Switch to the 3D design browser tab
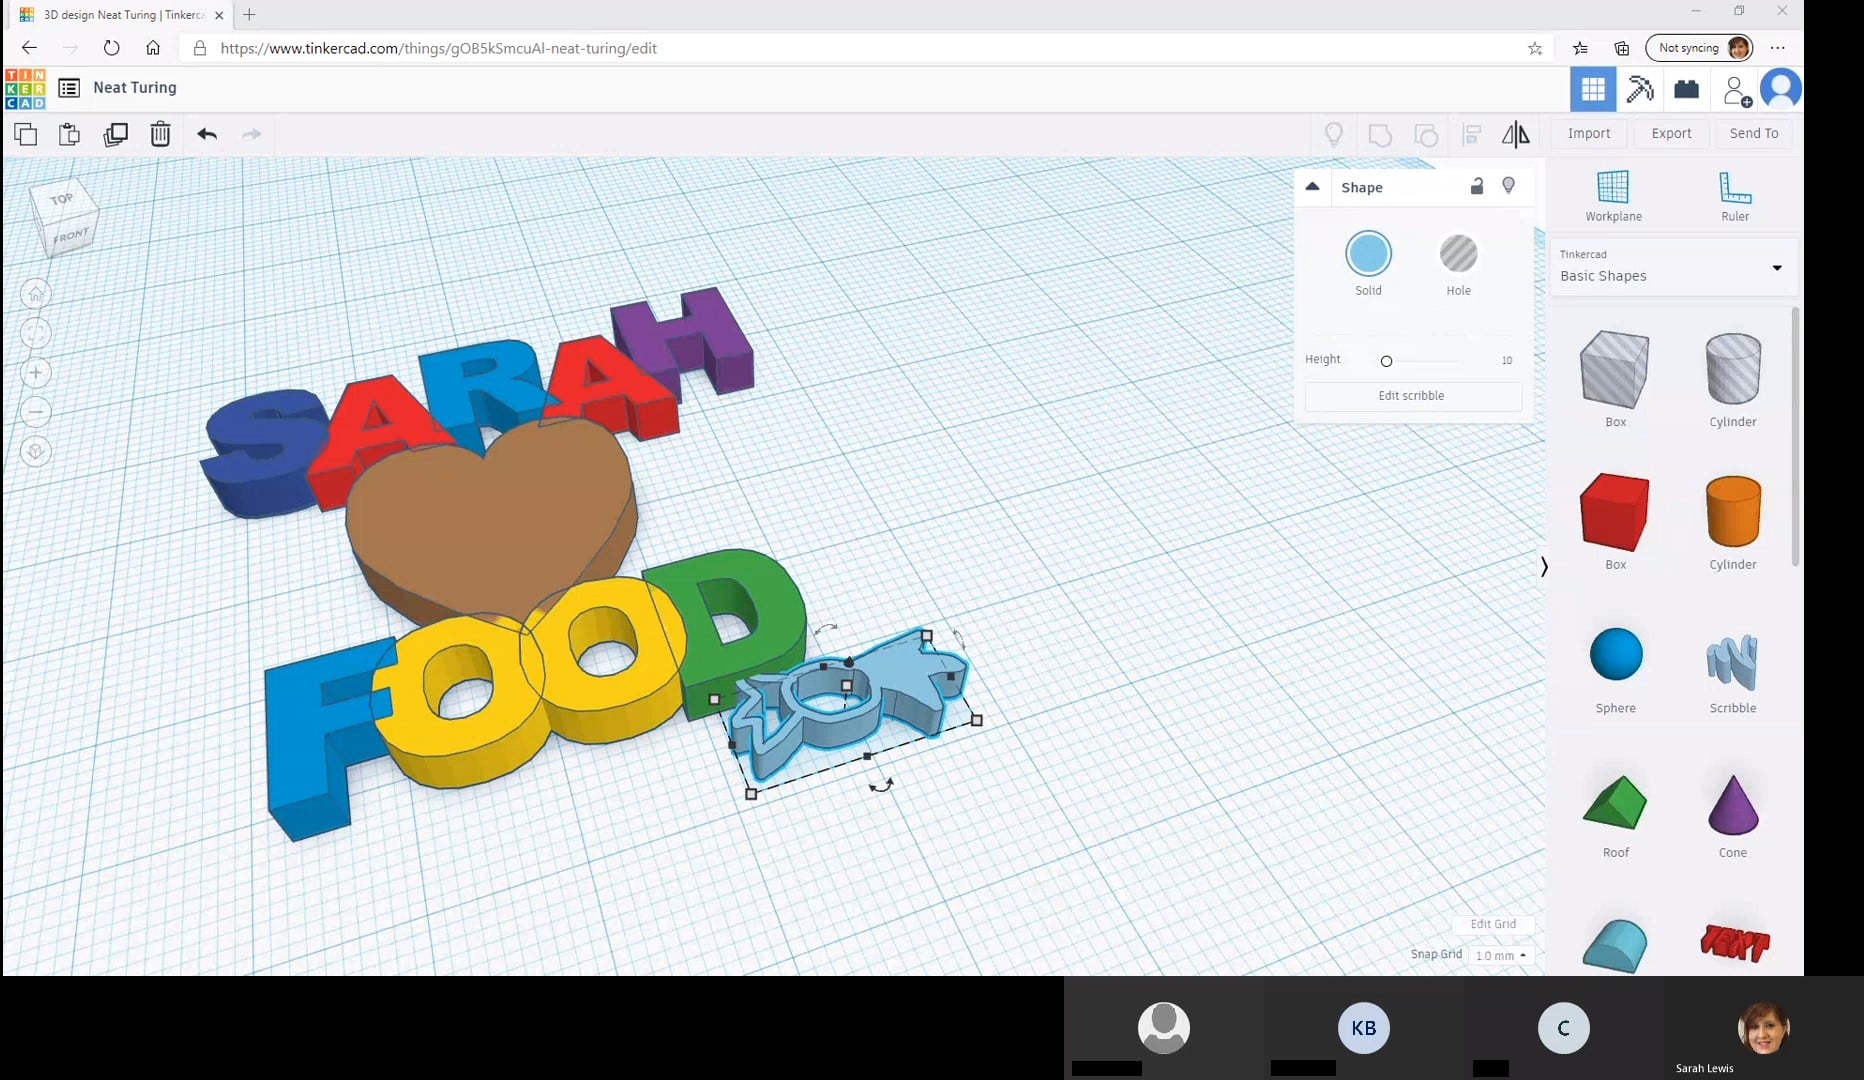The width and height of the screenshot is (1864, 1080). point(122,15)
